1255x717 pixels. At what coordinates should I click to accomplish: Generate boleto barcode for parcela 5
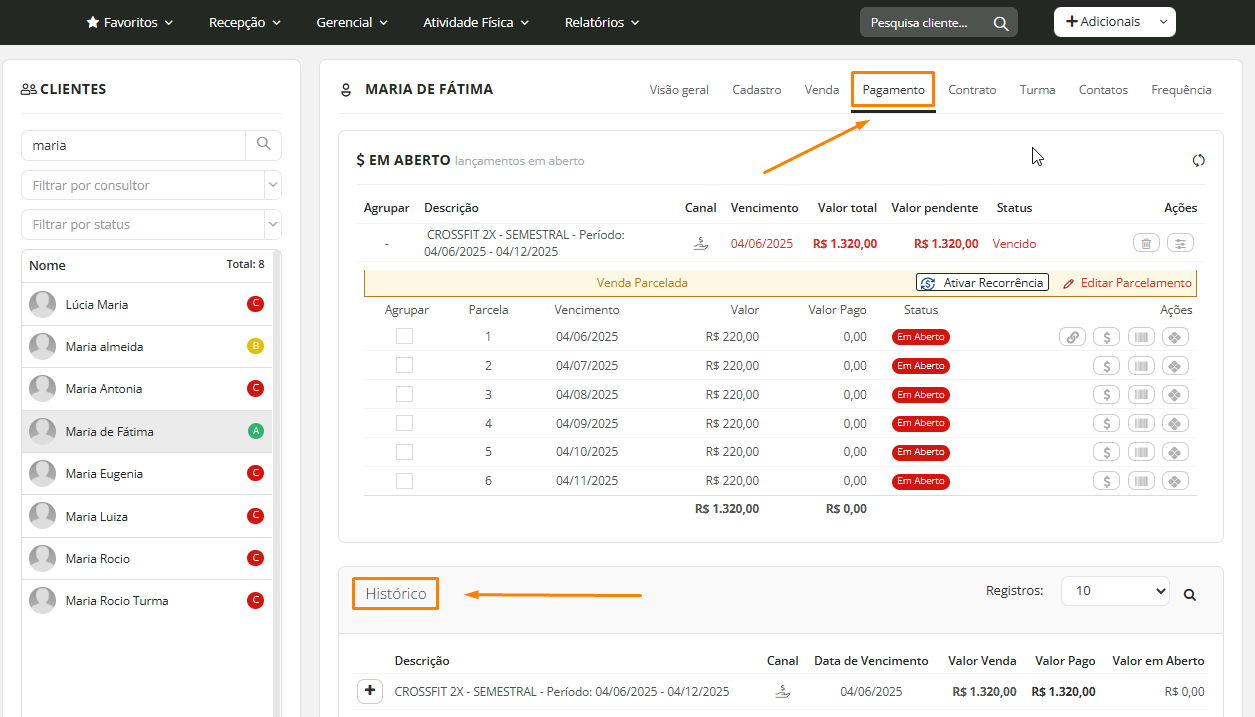coord(1141,452)
